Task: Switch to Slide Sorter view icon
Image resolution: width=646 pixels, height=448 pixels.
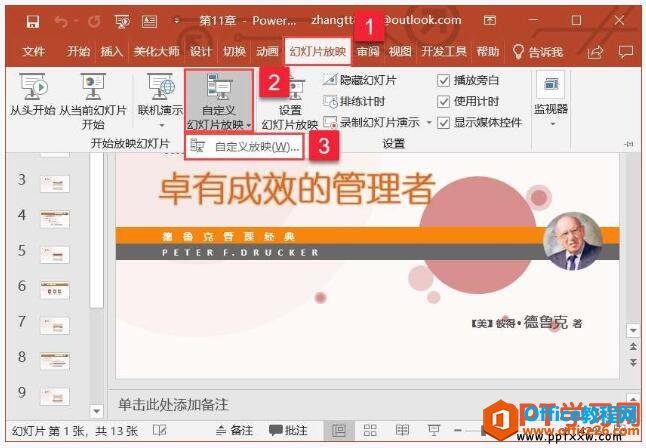Action: [x=370, y=431]
